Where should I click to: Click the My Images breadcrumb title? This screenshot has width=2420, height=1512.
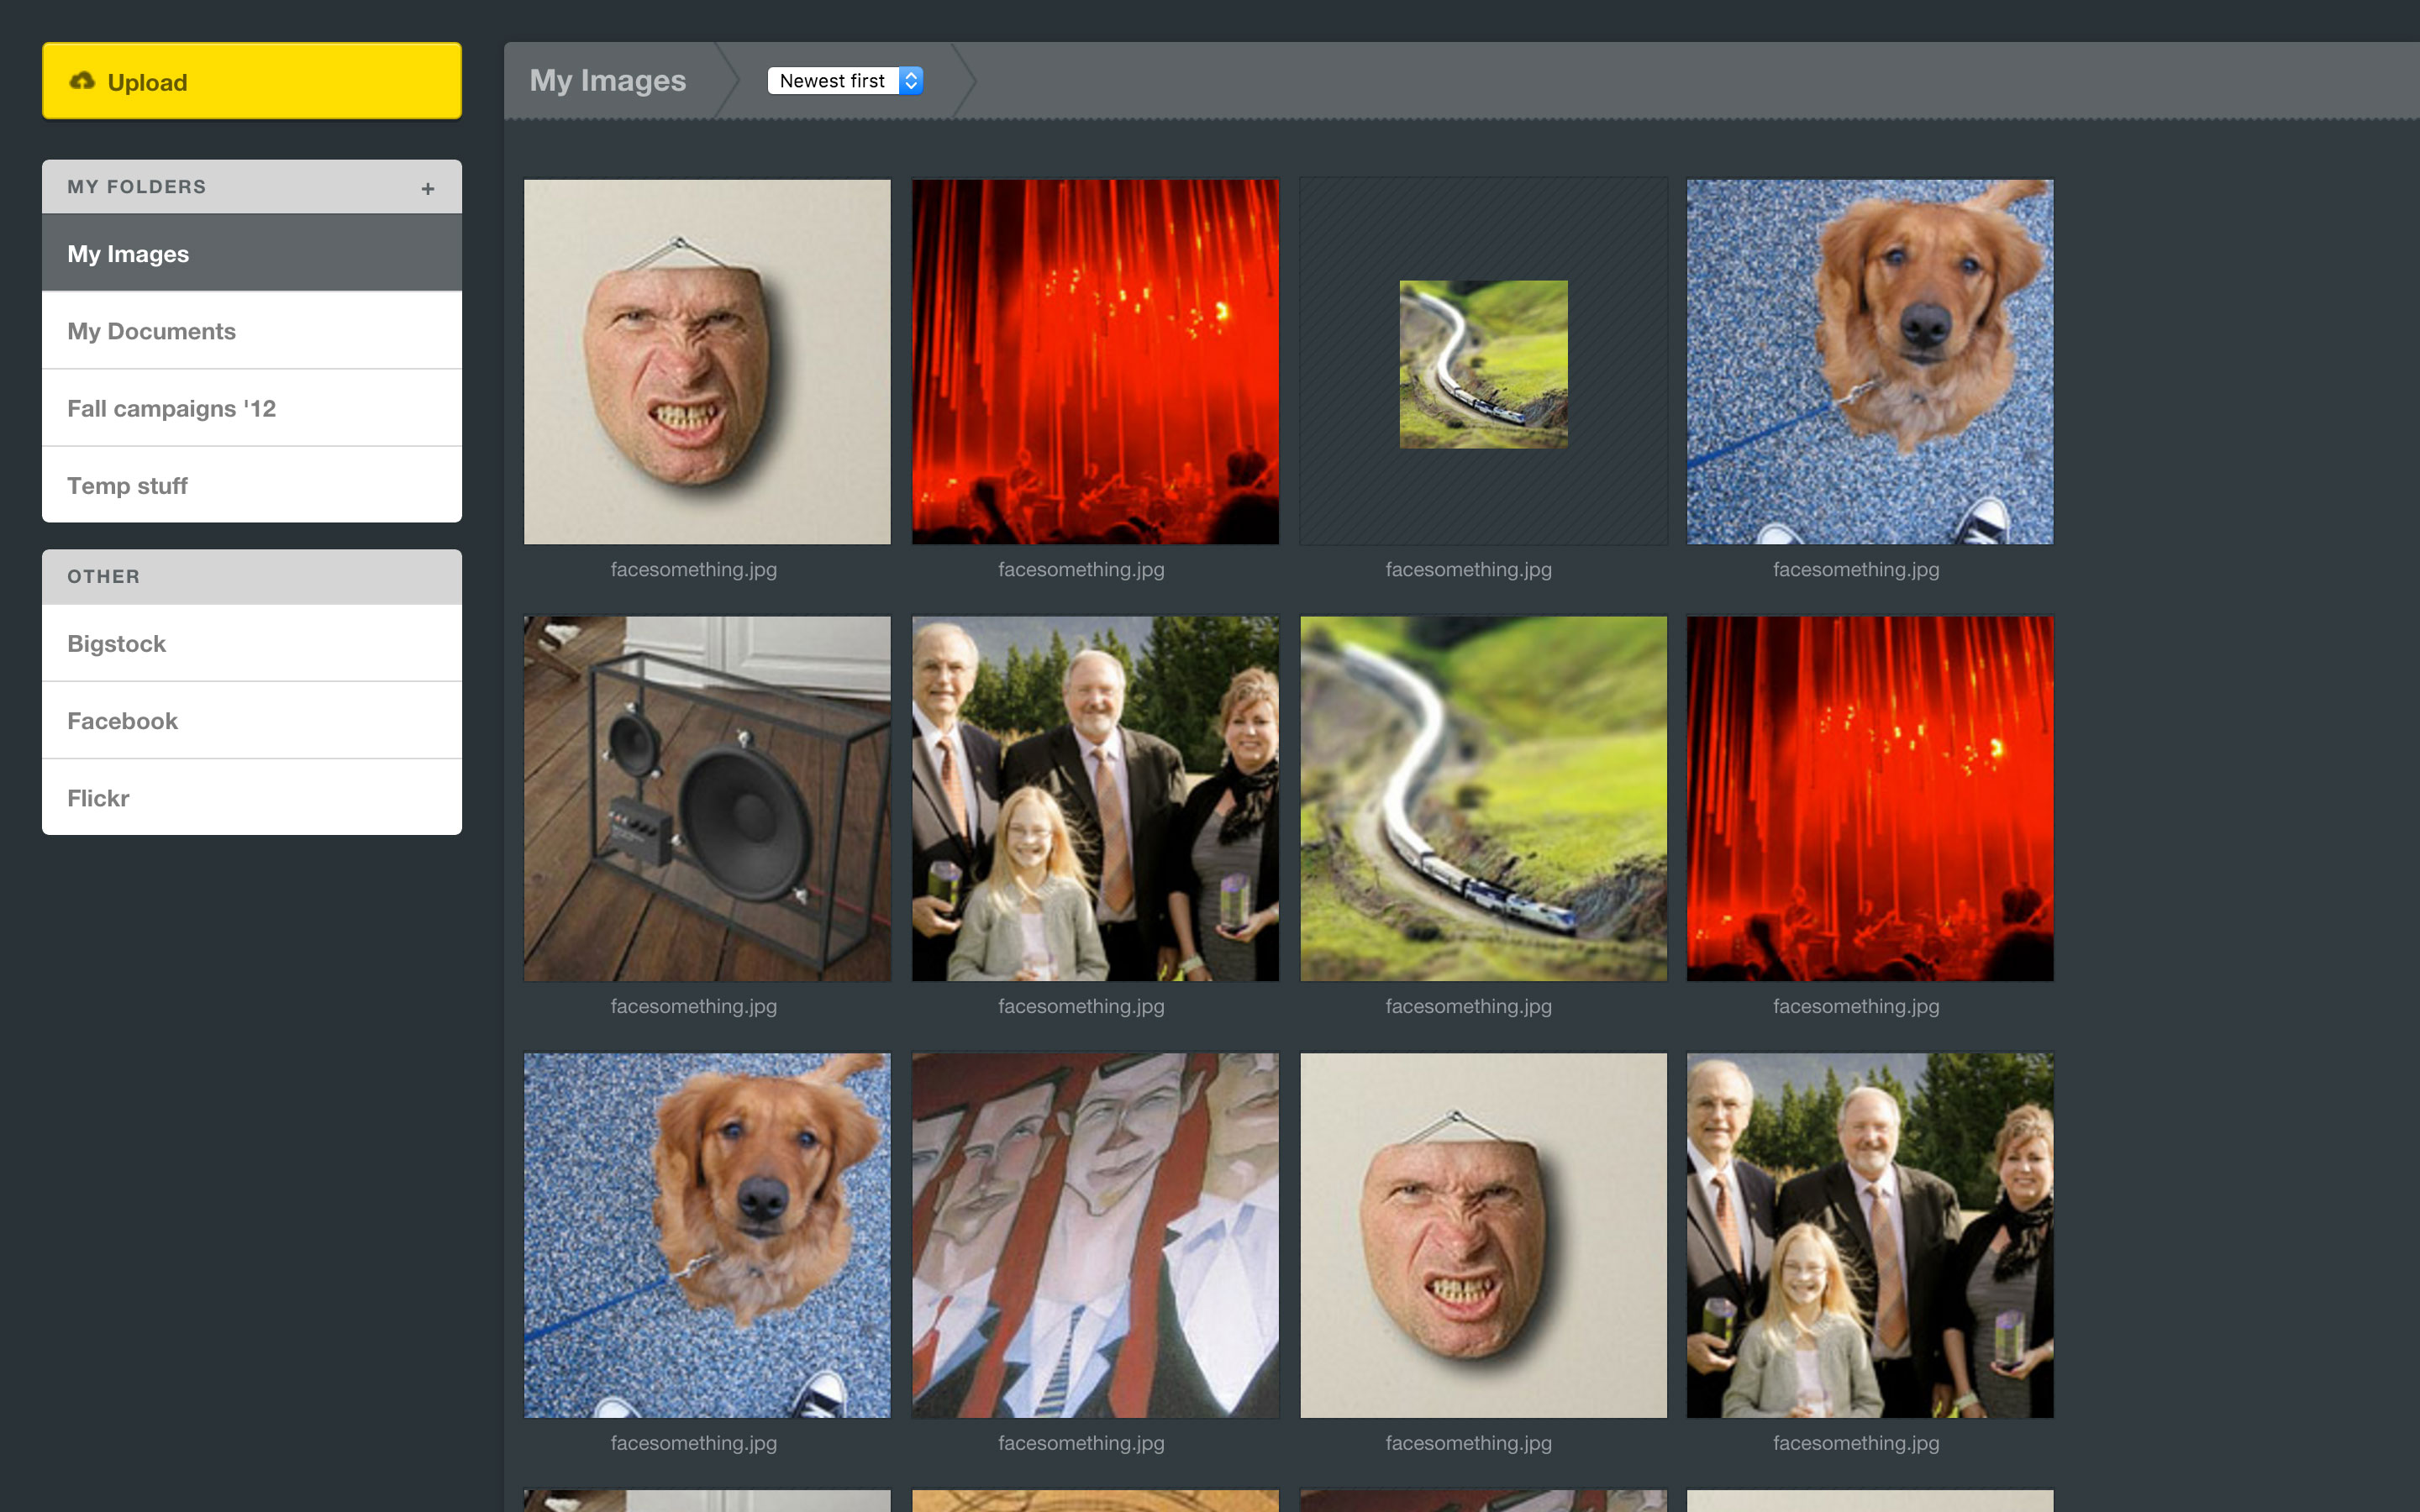(607, 81)
